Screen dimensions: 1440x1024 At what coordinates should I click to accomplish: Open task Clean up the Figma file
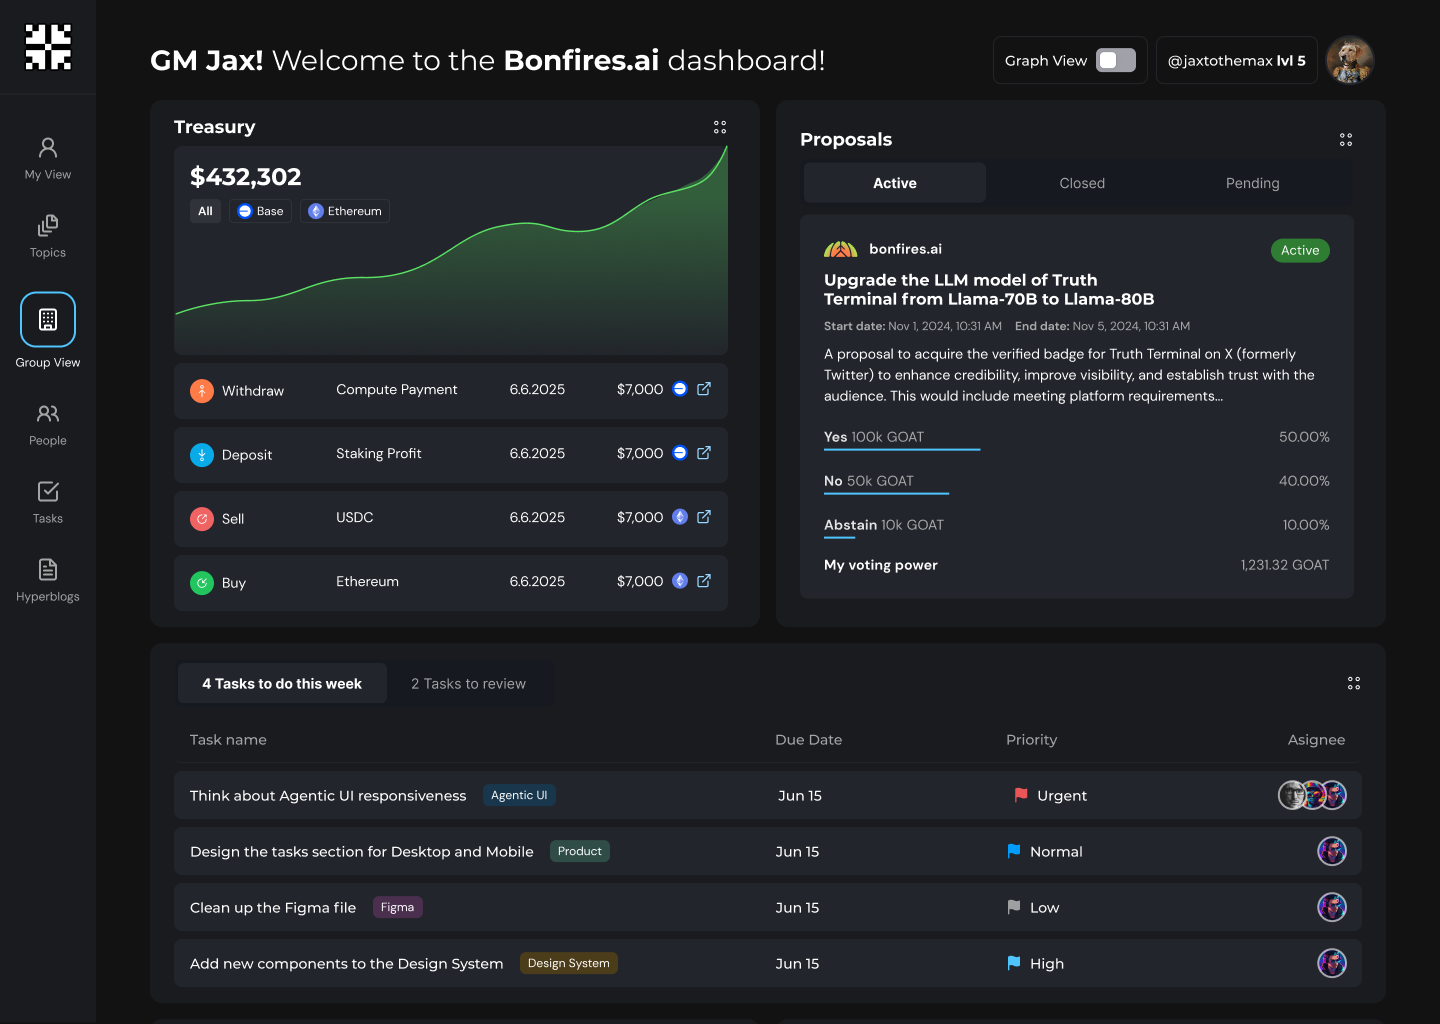pyautogui.click(x=273, y=907)
